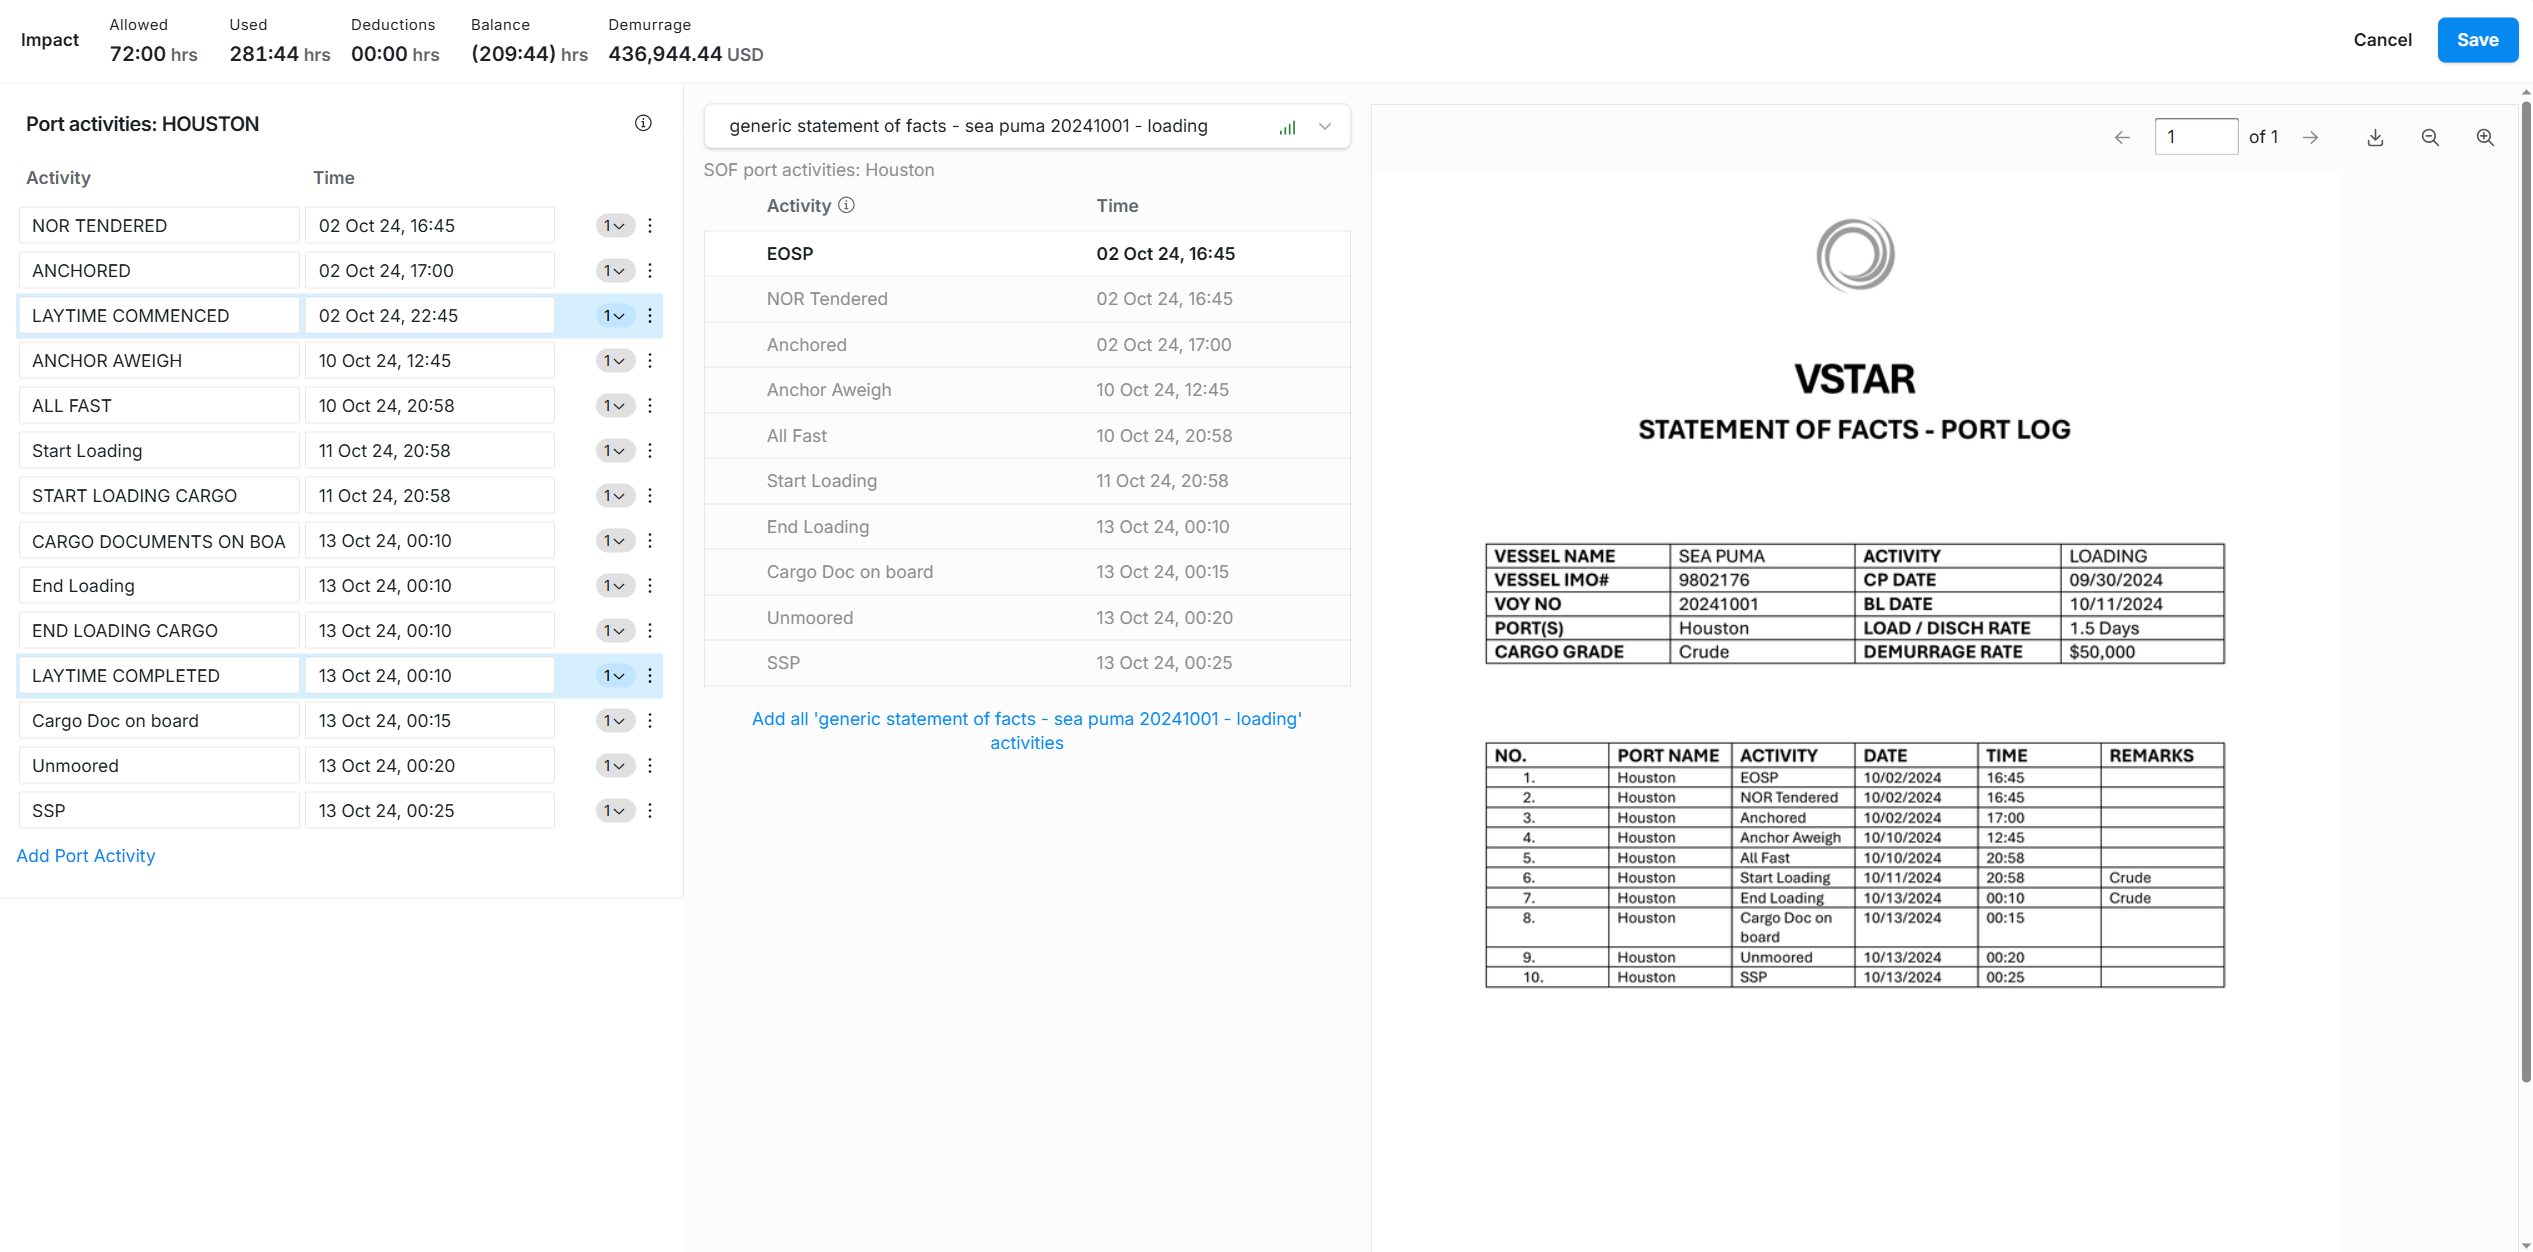
Task: Select the EOSP row in SOF activities
Action: click(1026, 253)
